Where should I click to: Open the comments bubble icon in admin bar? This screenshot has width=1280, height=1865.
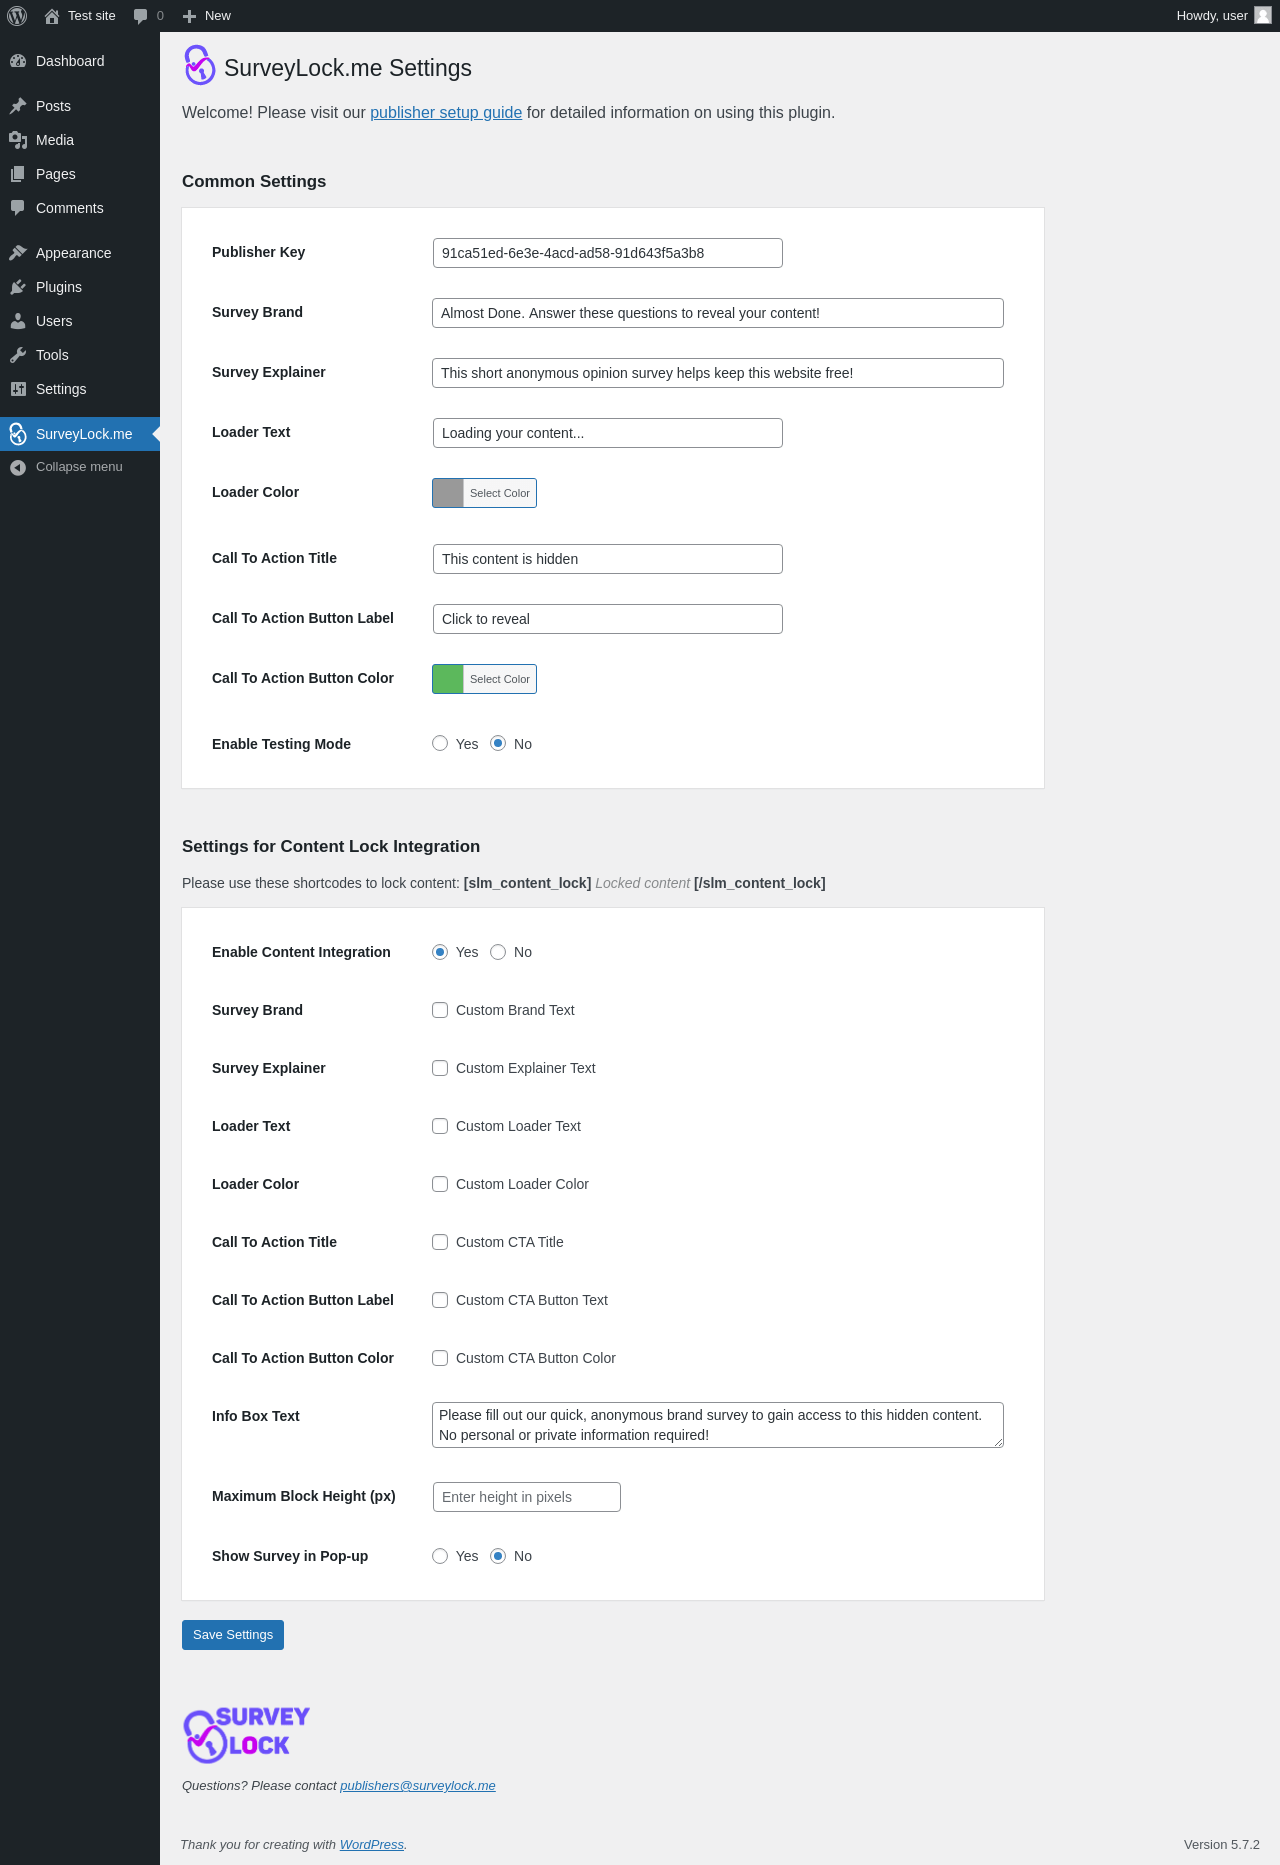pyautogui.click(x=141, y=16)
